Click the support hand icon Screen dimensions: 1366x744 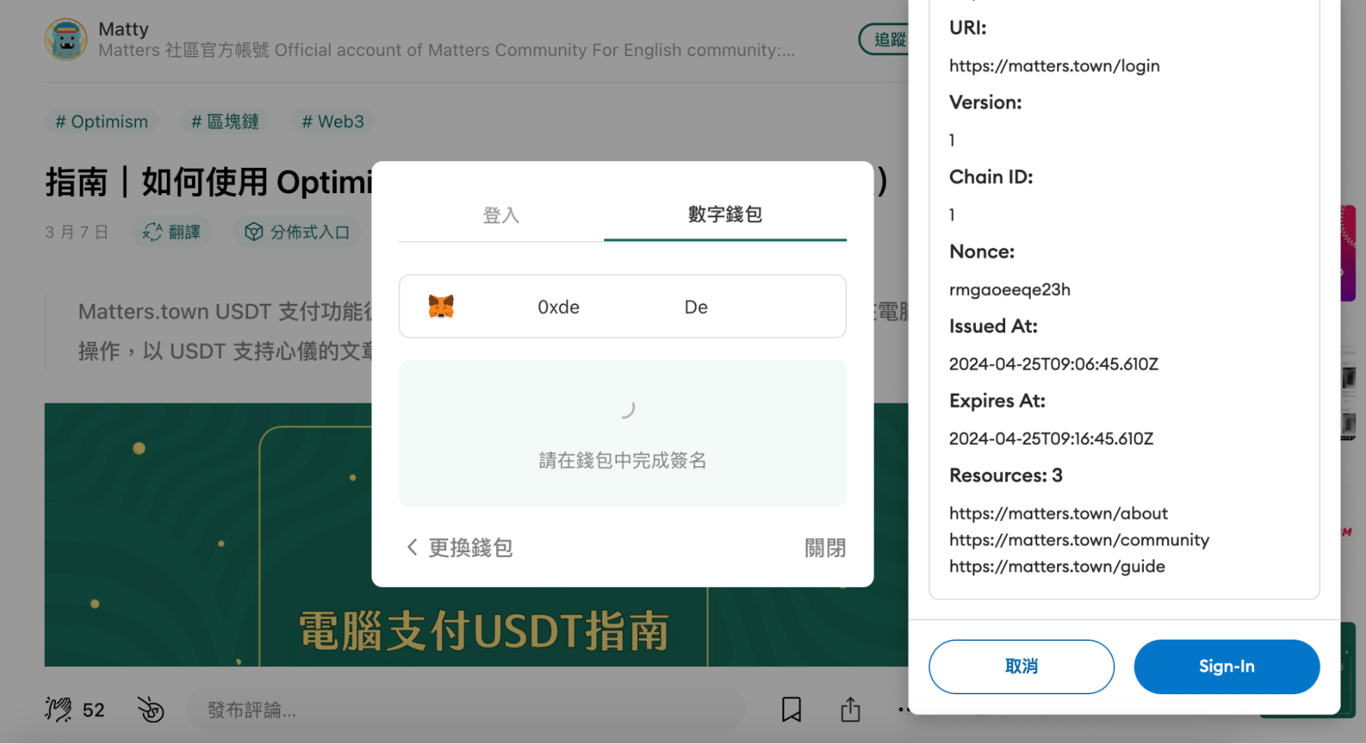151,709
